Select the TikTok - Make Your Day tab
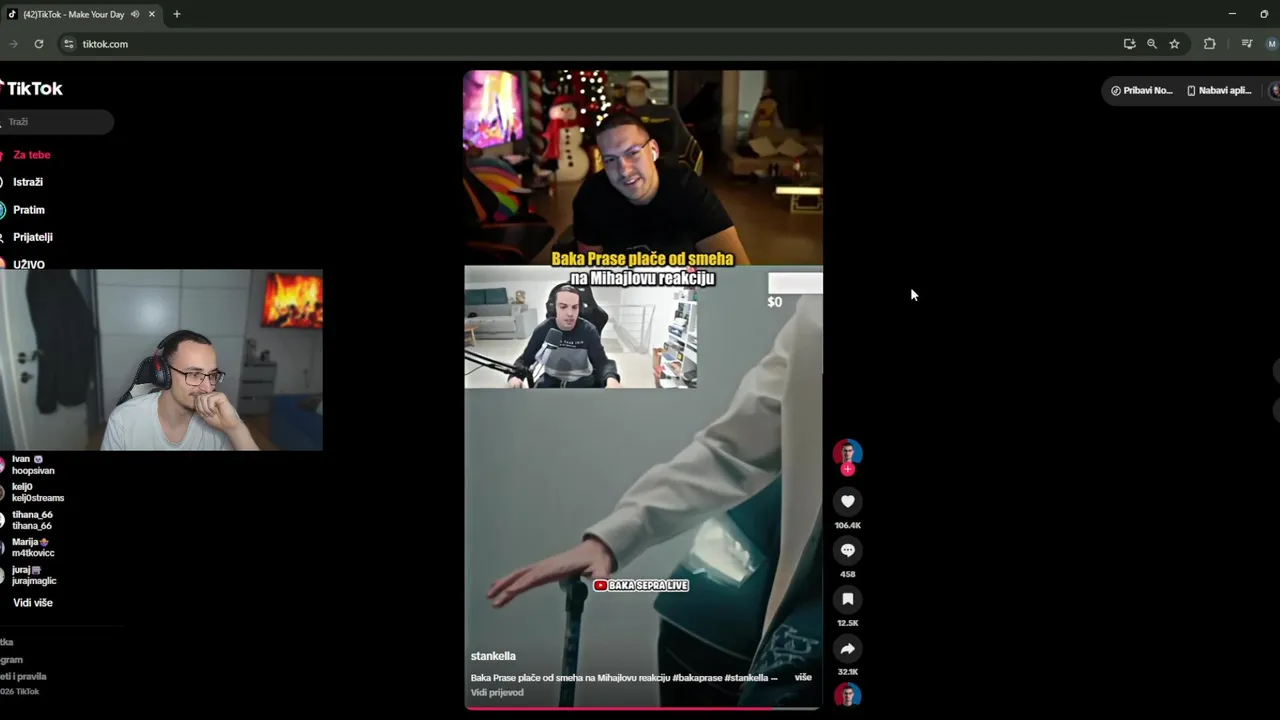 point(80,14)
